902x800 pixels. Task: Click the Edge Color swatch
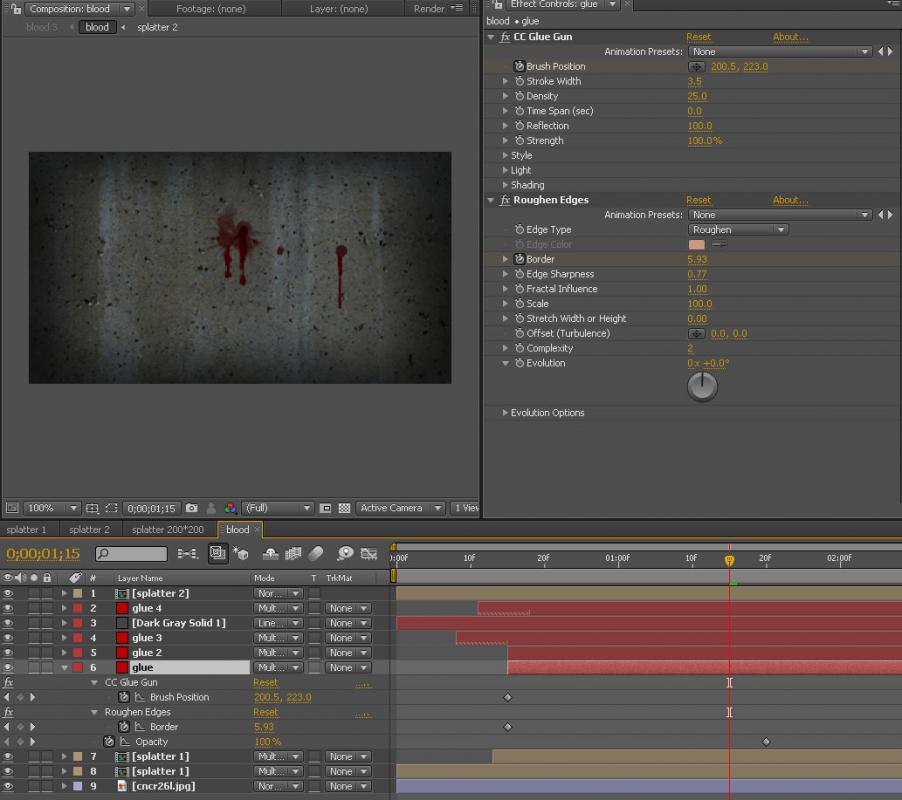(697, 245)
